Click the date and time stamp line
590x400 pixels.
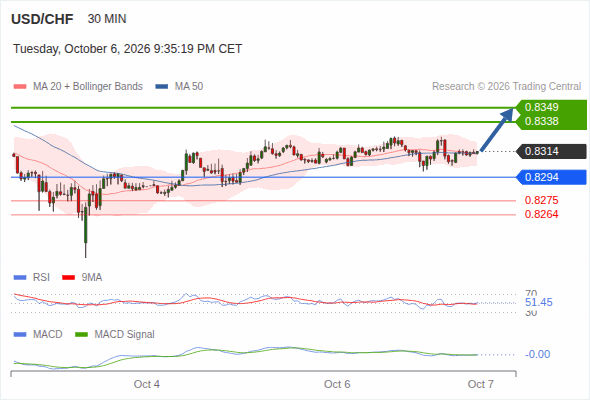[128, 49]
